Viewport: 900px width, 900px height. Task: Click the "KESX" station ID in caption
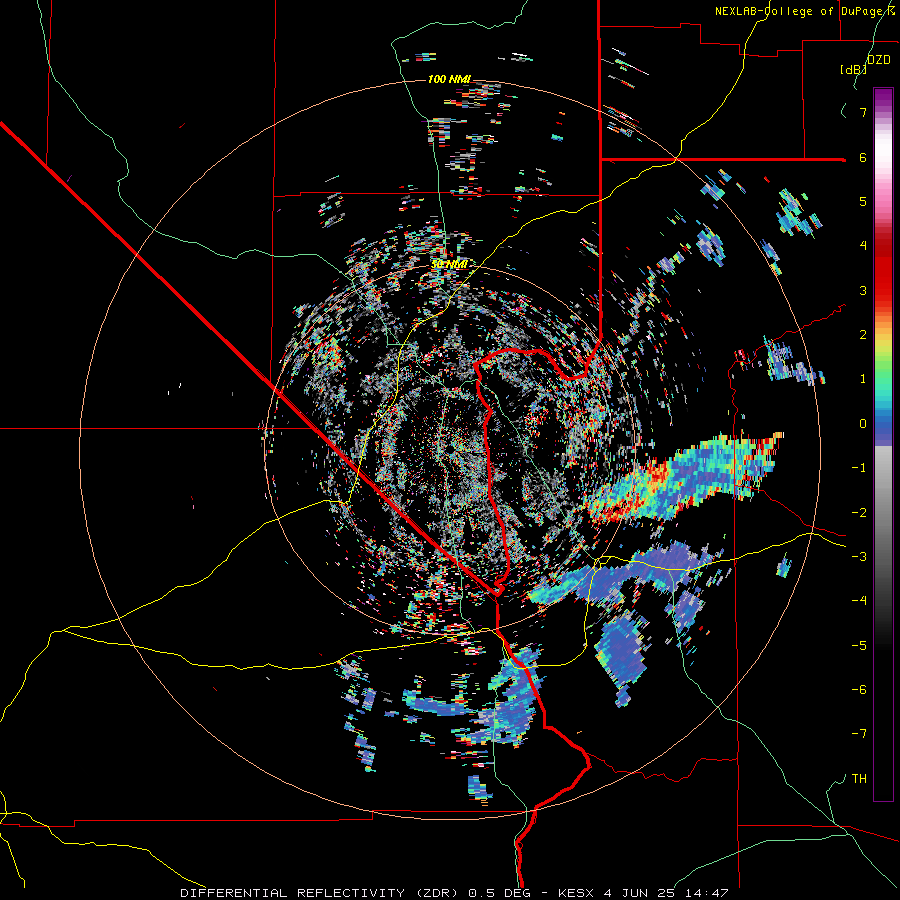click(581, 893)
